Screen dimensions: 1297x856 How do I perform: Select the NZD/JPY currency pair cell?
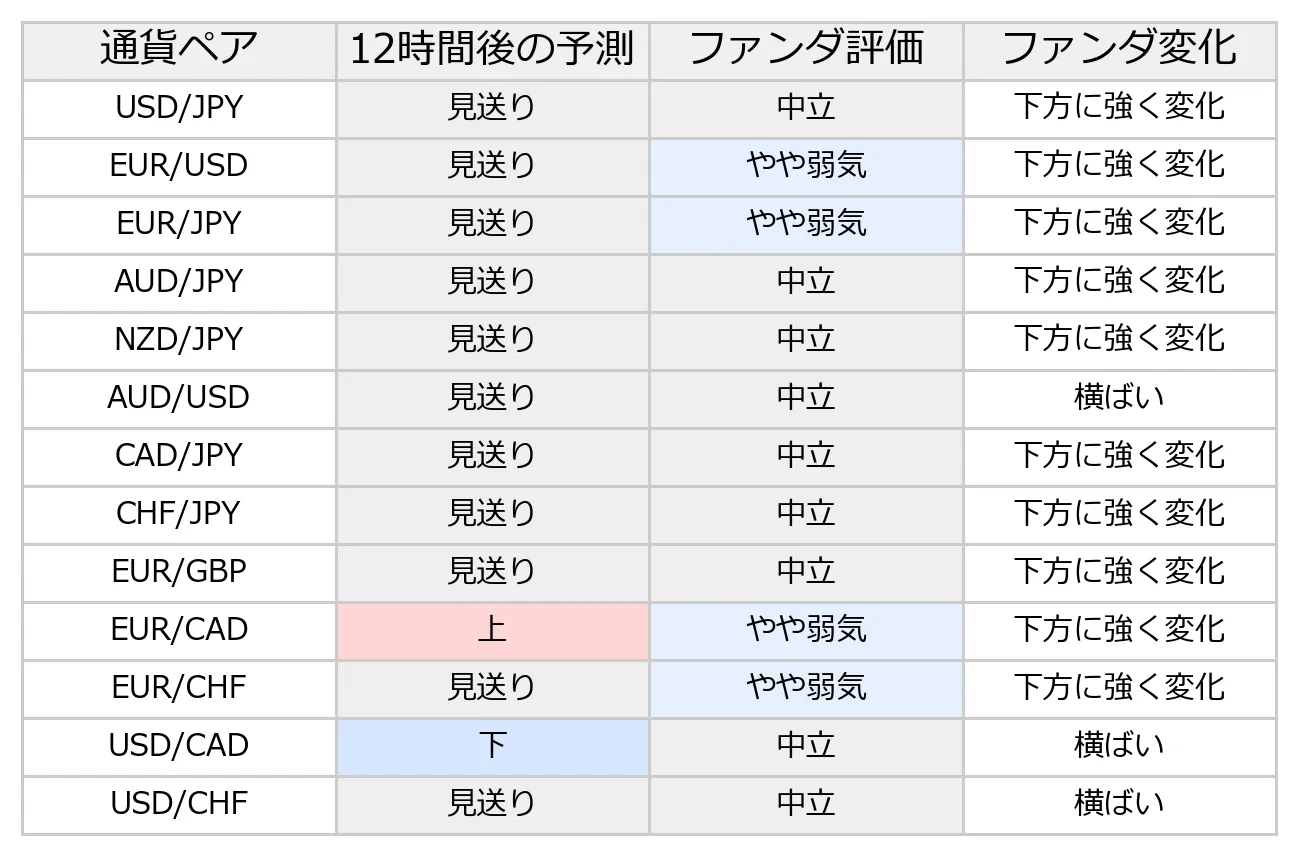179,340
